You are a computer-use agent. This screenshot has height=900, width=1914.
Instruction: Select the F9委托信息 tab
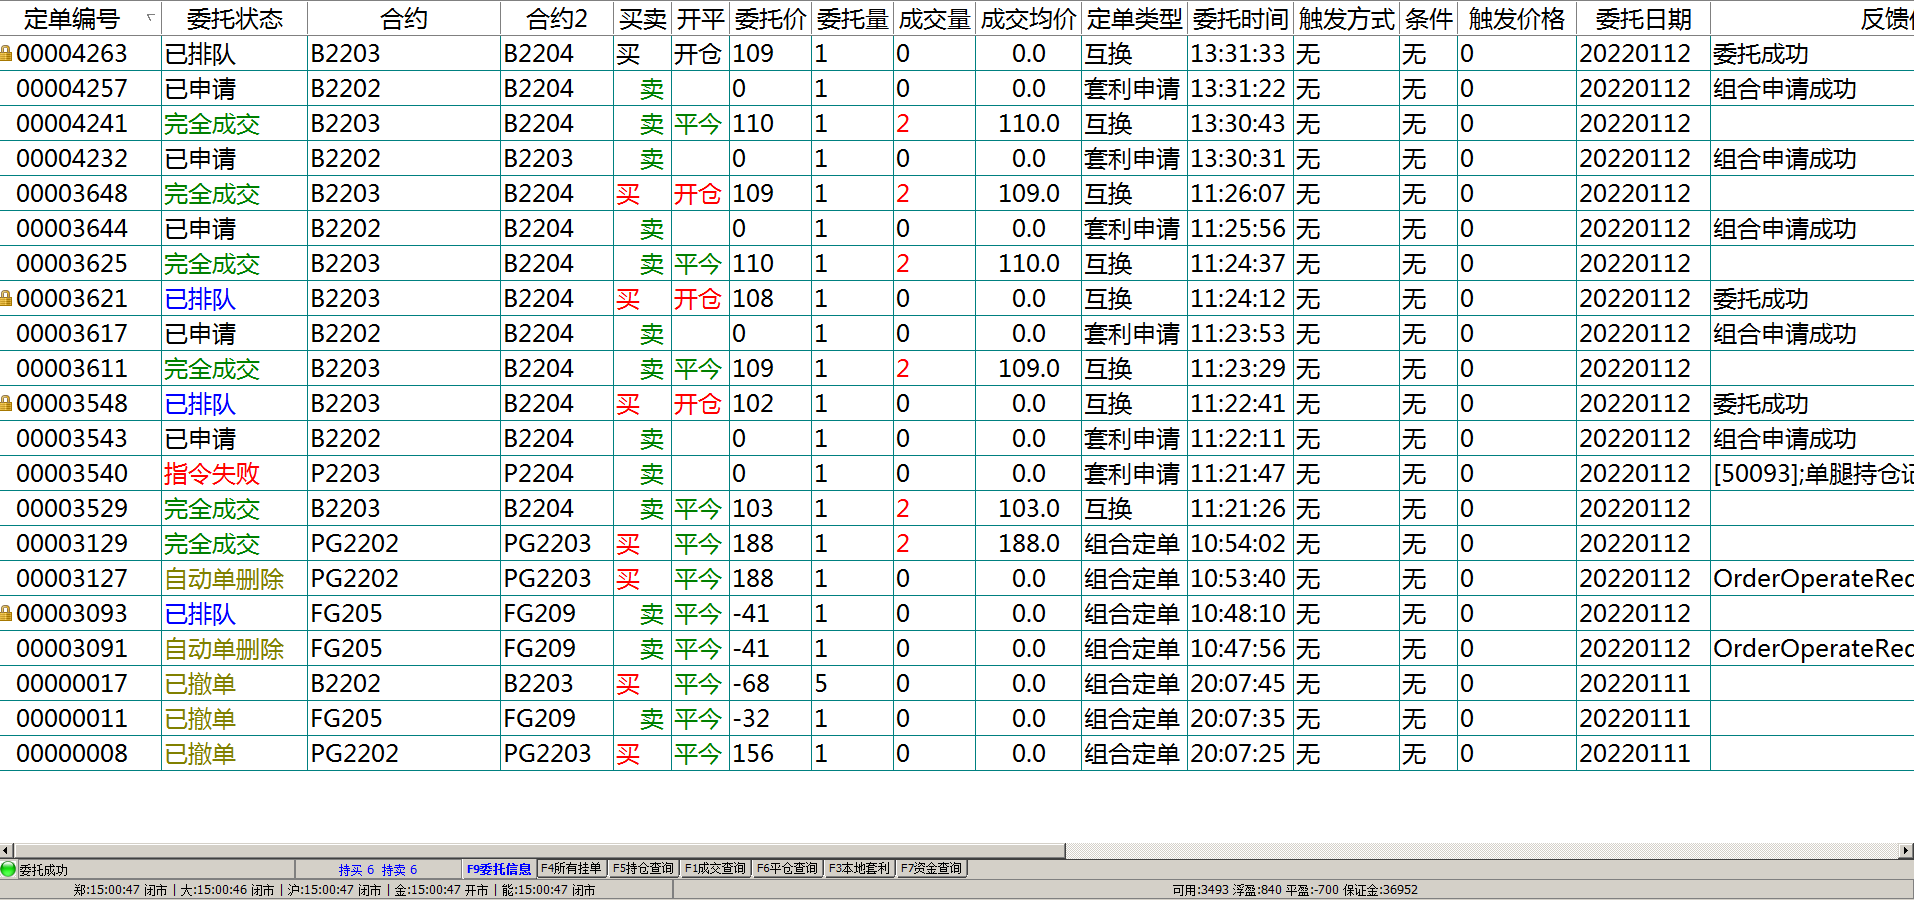pyautogui.click(x=499, y=869)
